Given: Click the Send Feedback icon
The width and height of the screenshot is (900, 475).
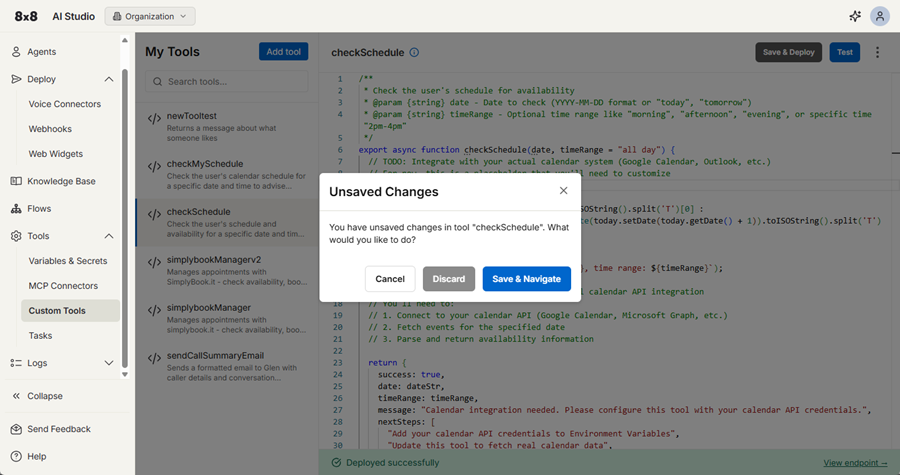Looking at the screenshot, I should [x=16, y=429].
